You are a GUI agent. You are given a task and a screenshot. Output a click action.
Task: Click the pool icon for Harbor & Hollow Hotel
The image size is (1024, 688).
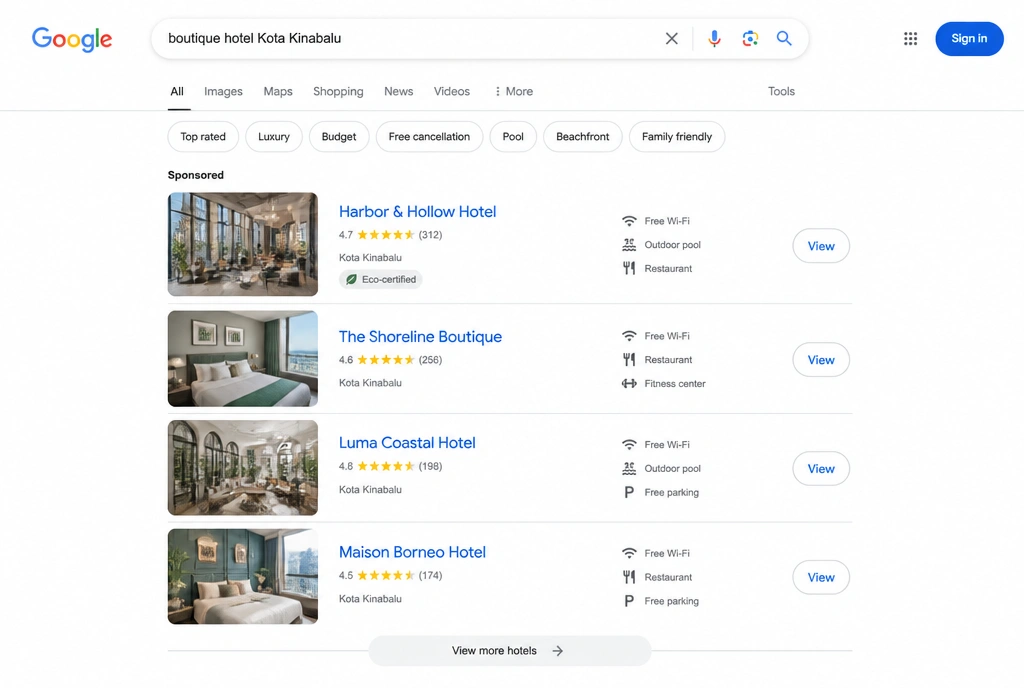pyautogui.click(x=629, y=245)
